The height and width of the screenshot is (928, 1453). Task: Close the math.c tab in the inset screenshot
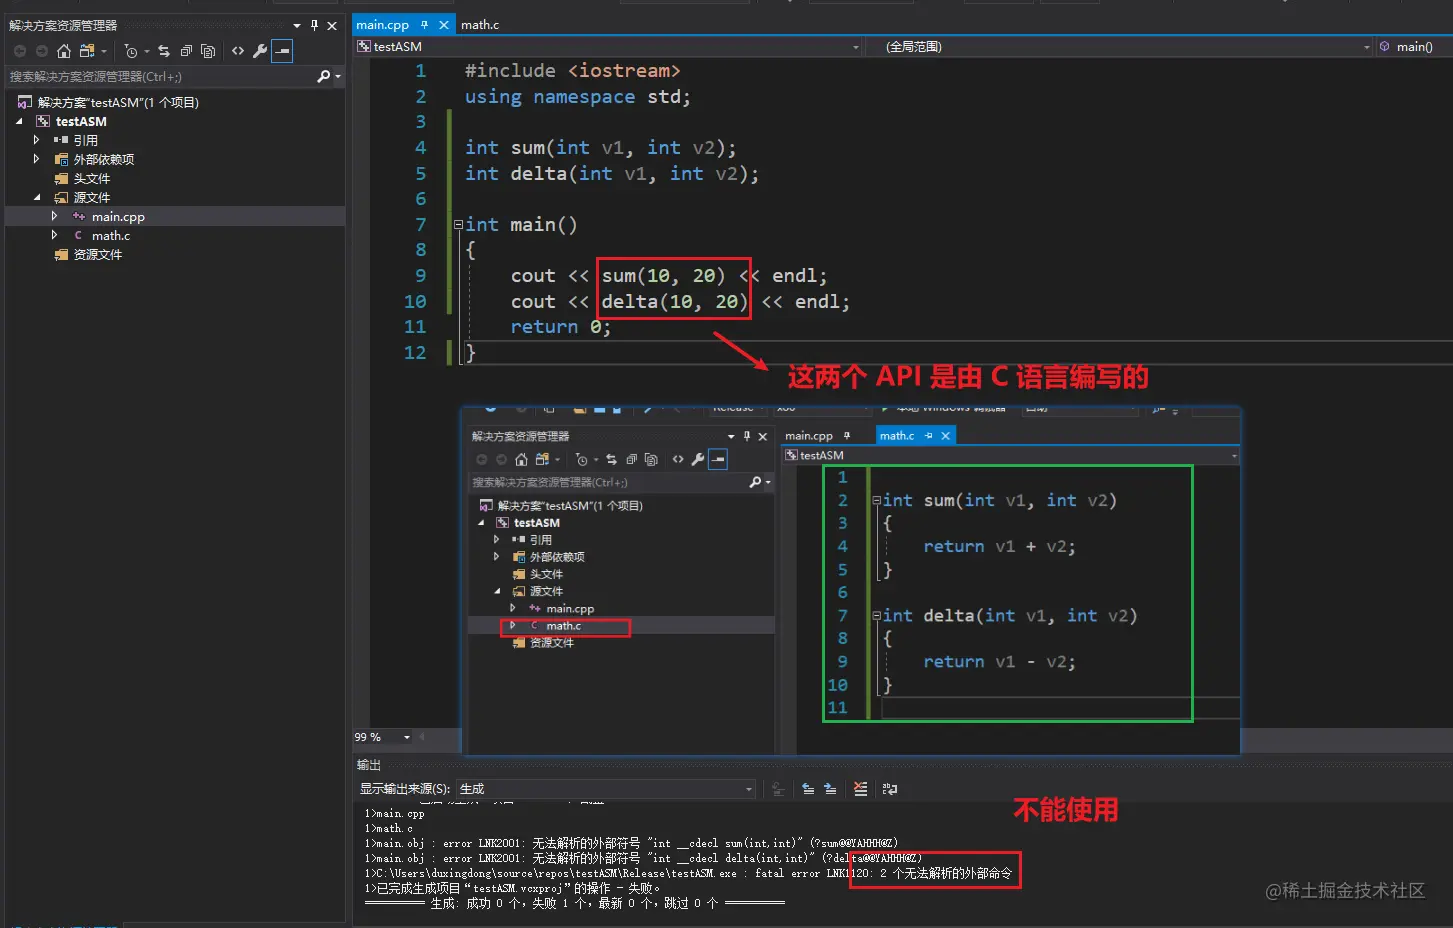coord(945,436)
